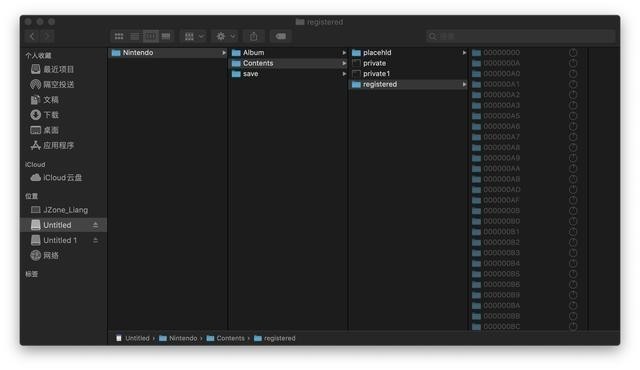The image size is (640, 370).
Task: Click registered in the path bar
Action: coord(275,338)
